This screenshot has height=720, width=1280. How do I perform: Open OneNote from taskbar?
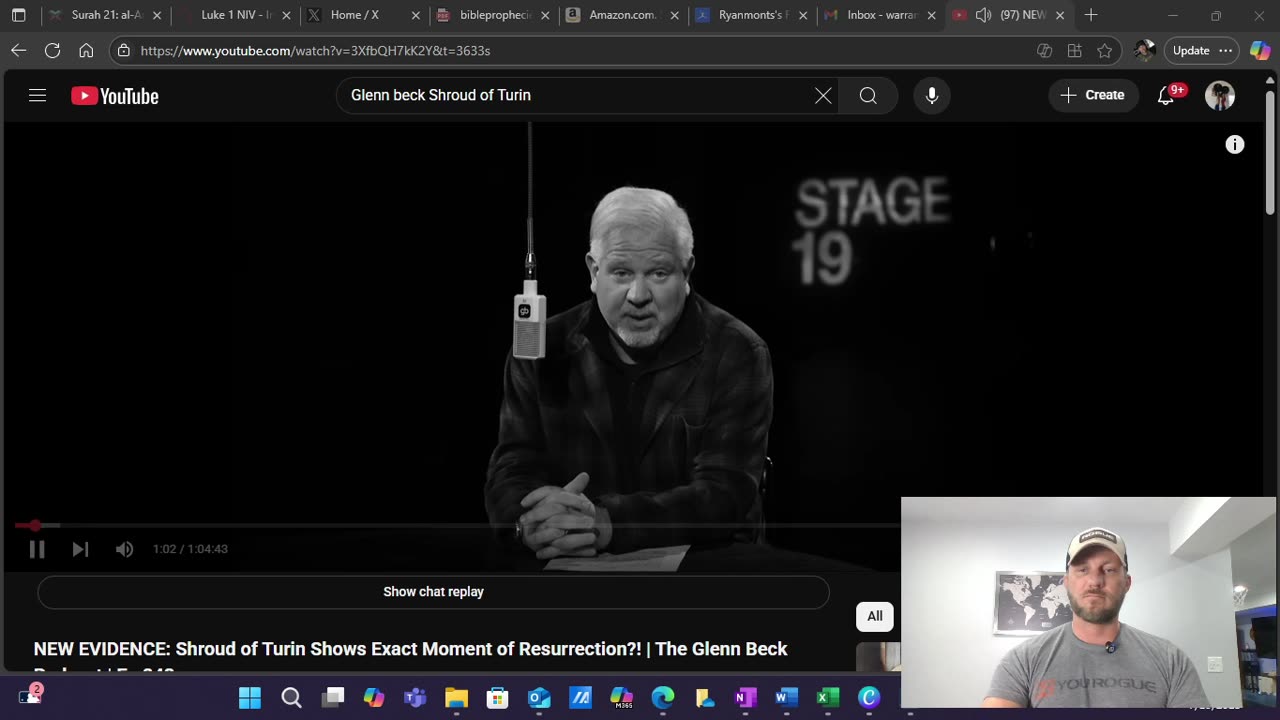click(x=745, y=698)
